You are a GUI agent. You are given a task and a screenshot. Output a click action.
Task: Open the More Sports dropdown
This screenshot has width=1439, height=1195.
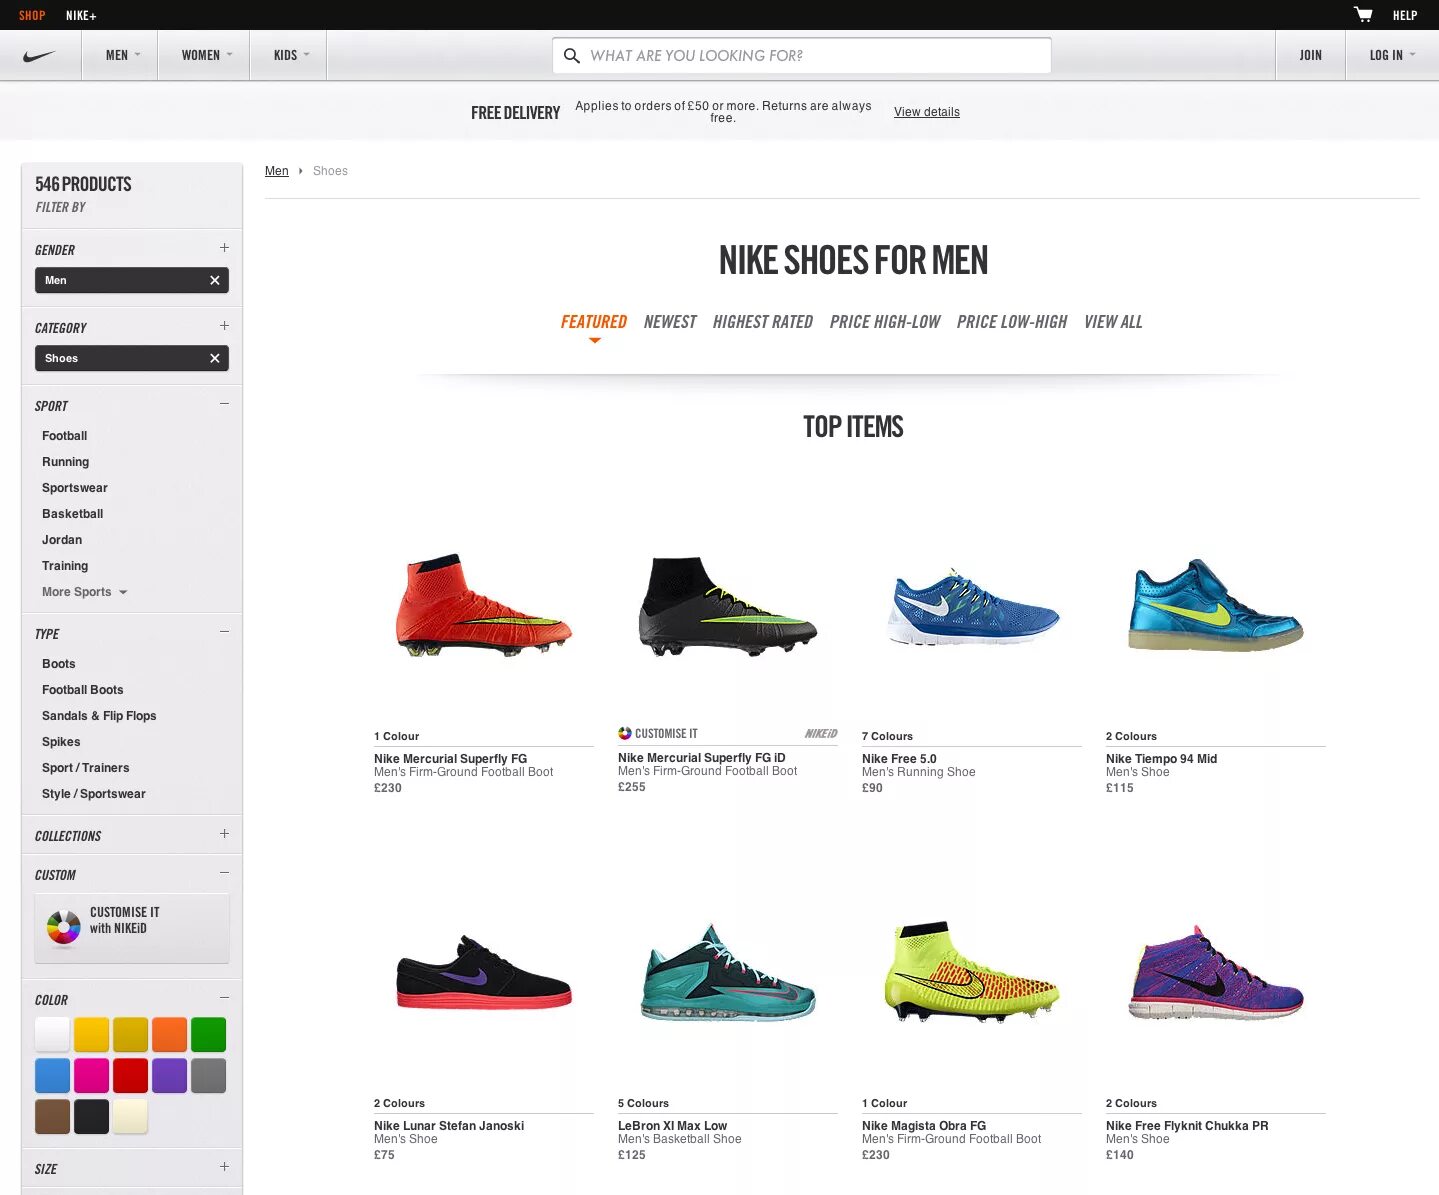84,592
